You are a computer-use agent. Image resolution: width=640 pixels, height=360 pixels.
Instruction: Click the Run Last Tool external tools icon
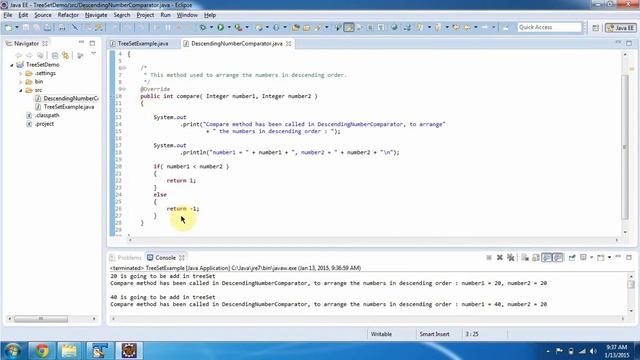point(238,27)
